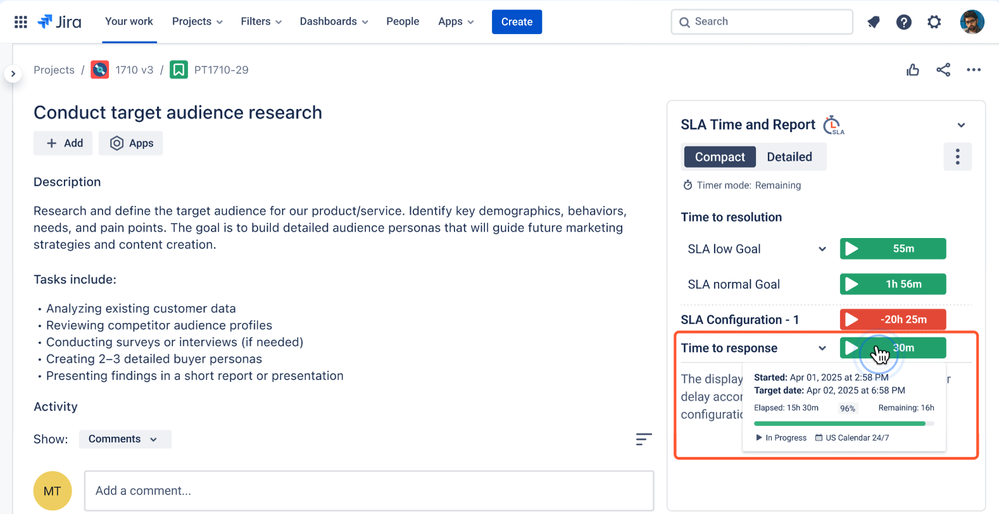Viewport: 999px width, 514px height.
Task: Click the Creating 2–3 detailed buyer personas bullet
Action: pyautogui.click(x=154, y=359)
